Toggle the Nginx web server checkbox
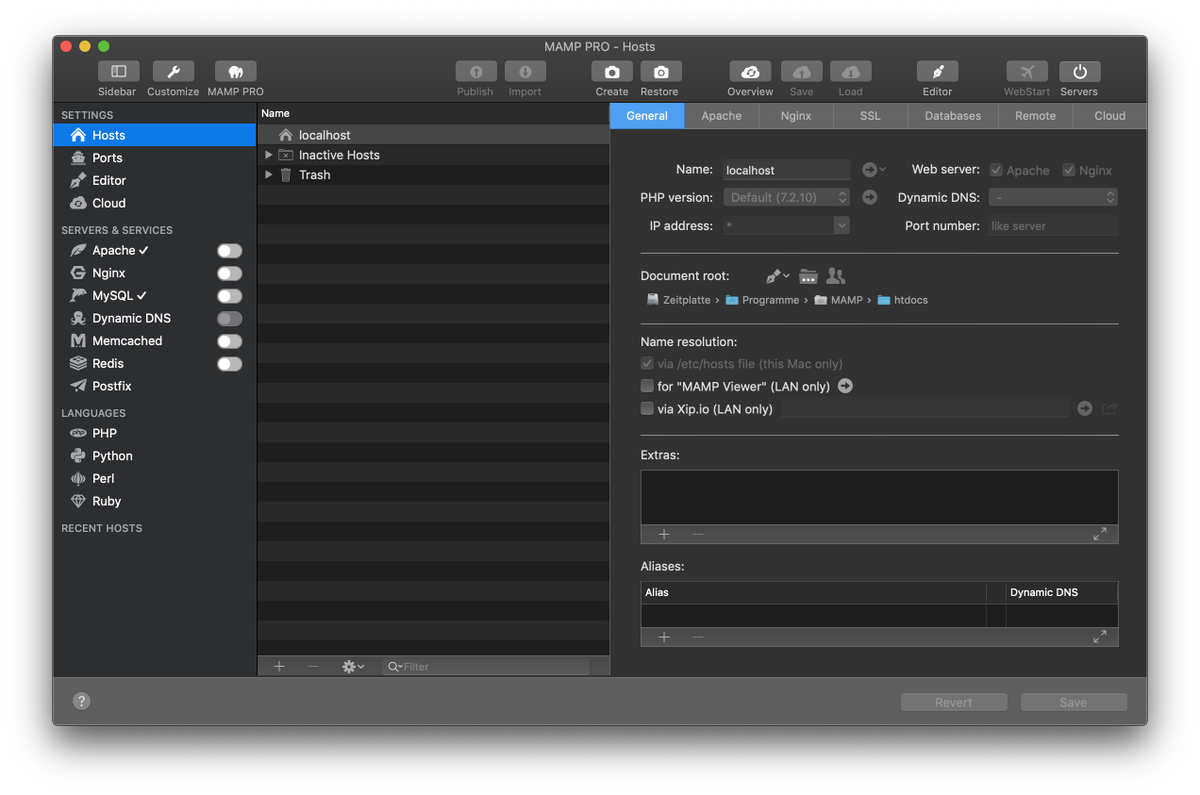Image resolution: width=1200 pixels, height=795 pixels. click(x=1069, y=170)
